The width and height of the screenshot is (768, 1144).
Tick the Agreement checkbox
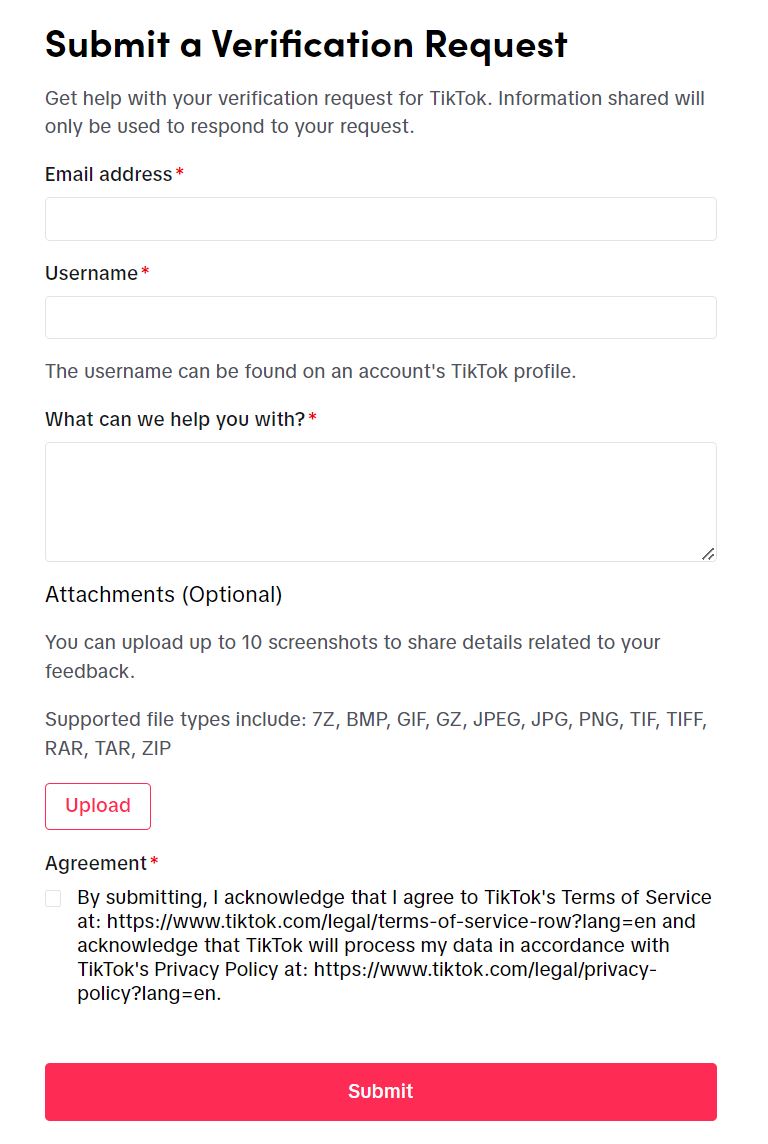tap(53, 899)
